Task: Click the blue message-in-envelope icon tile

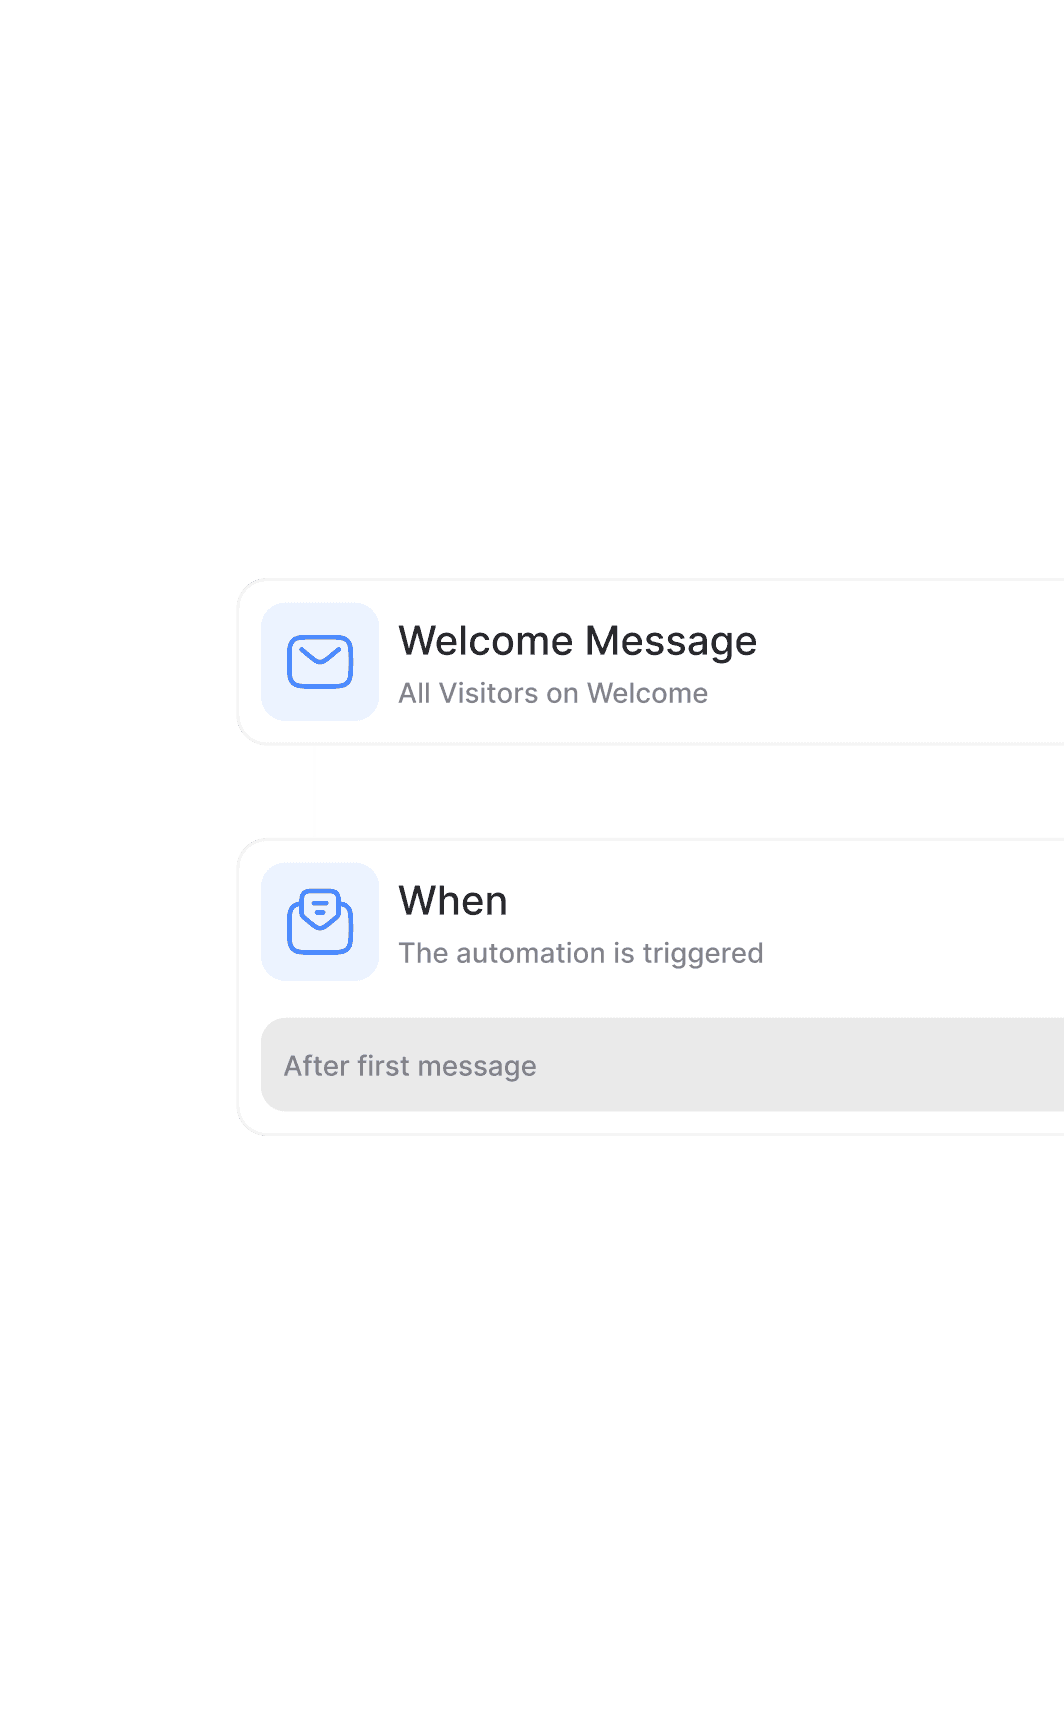Action: click(x=320, y=922)
